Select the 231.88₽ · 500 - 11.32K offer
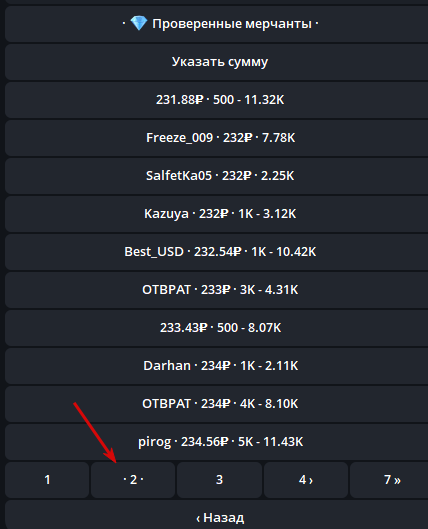428x529 pixels. tap(217, 100)
